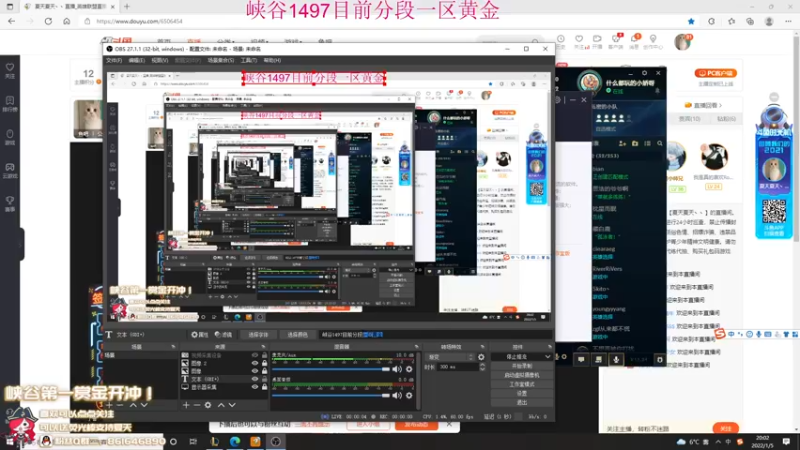
Task: Click the 开始录制 (Start Recording) button
Action: (521, 366)
